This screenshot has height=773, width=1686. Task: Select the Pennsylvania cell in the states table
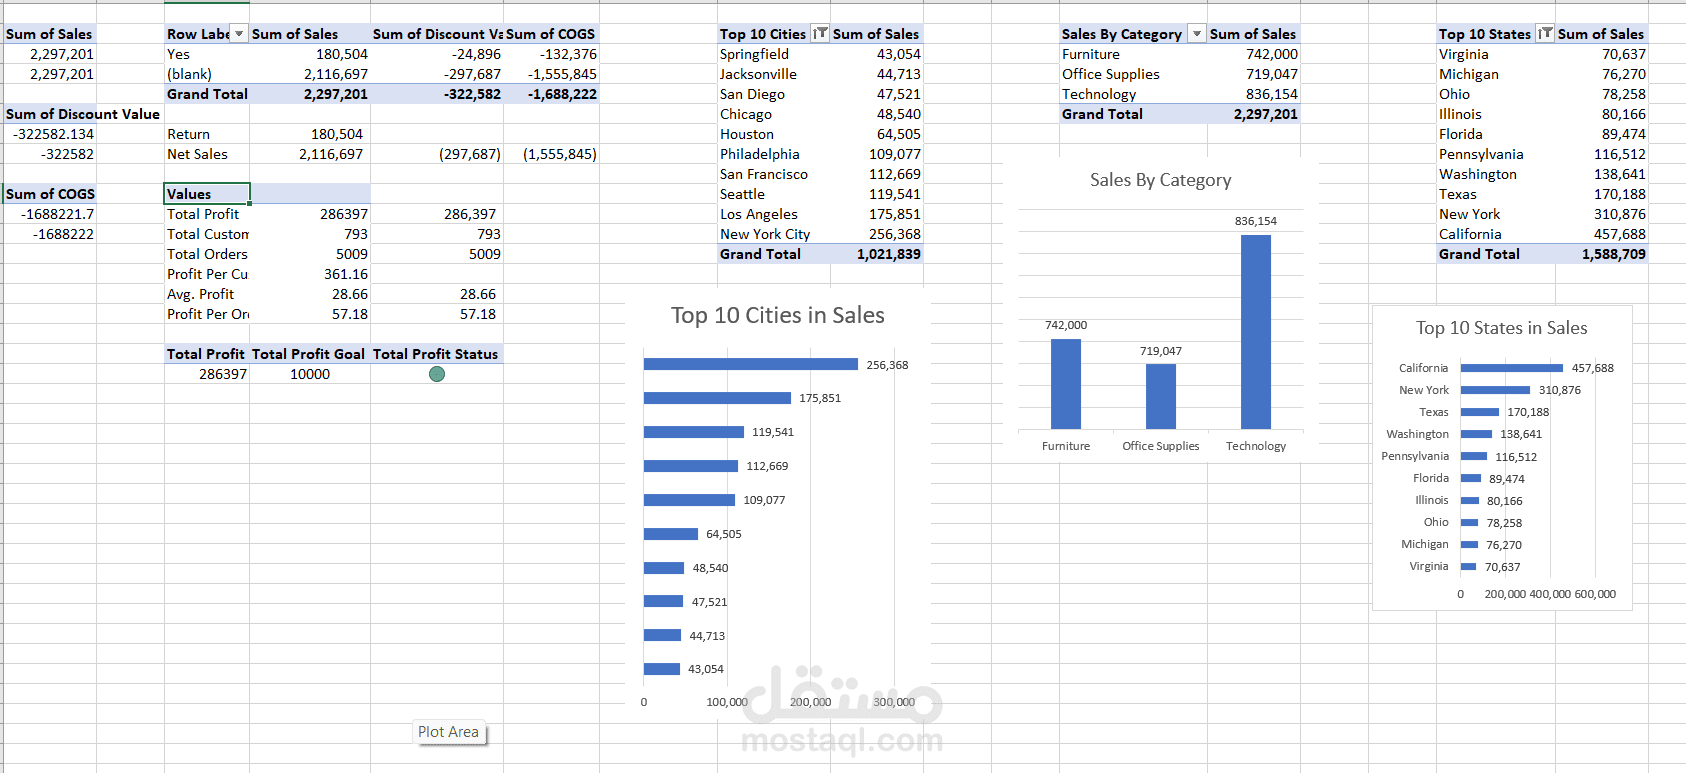pyautogui.click(x=1496, y=154)
